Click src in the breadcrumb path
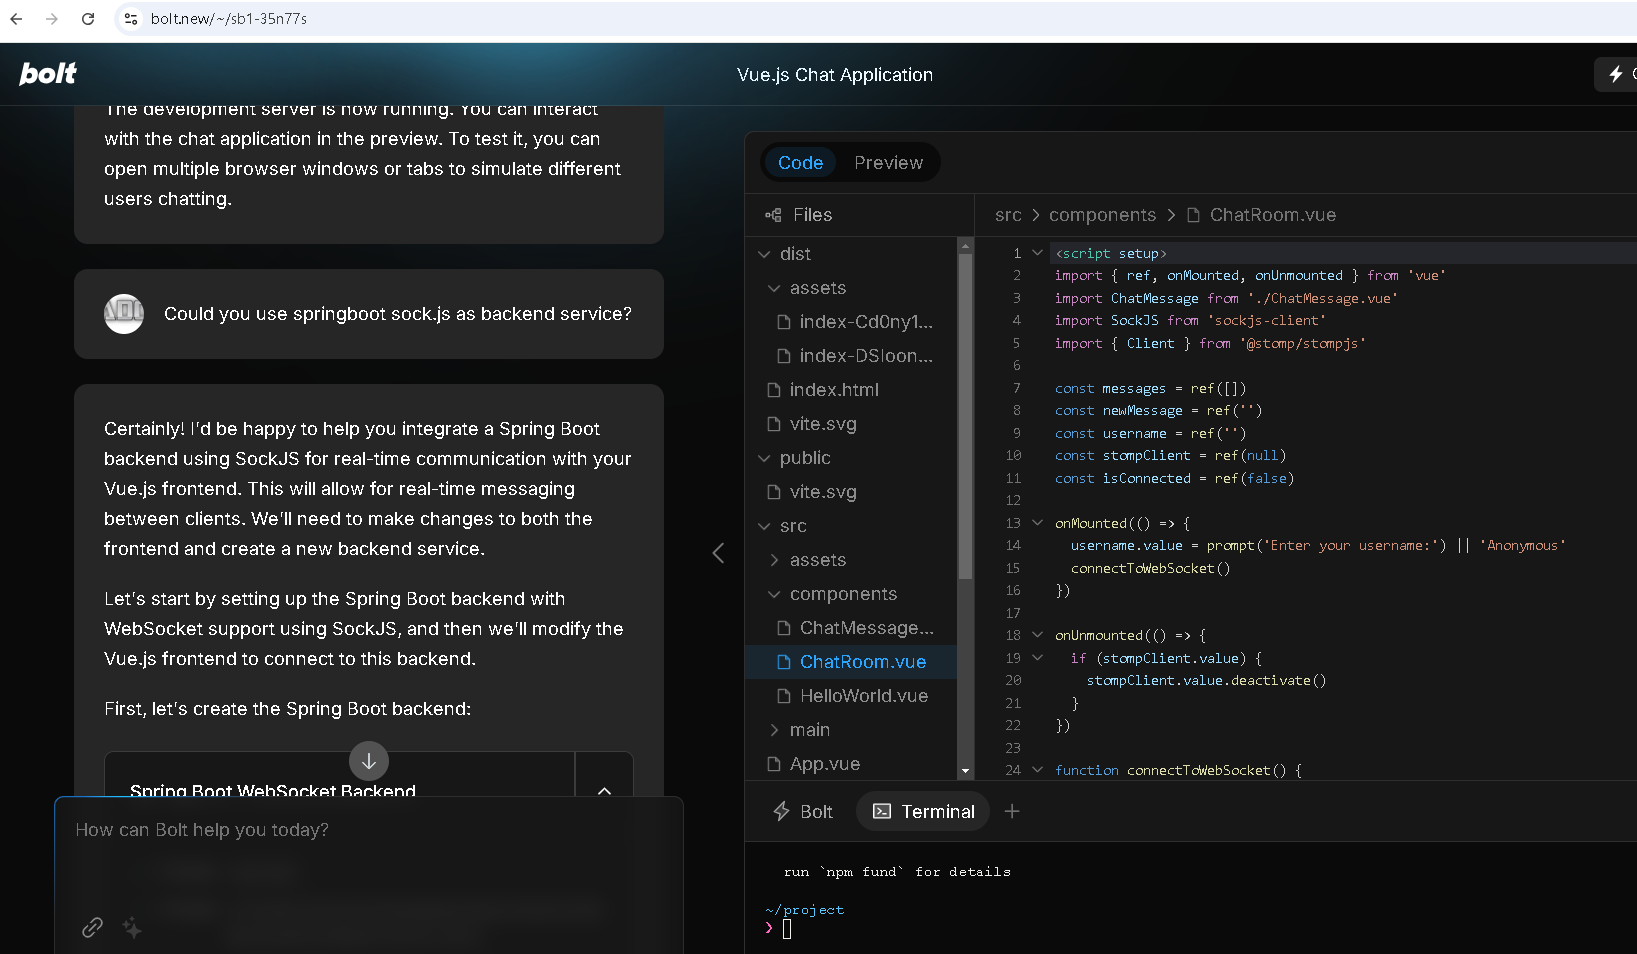 1008,215
